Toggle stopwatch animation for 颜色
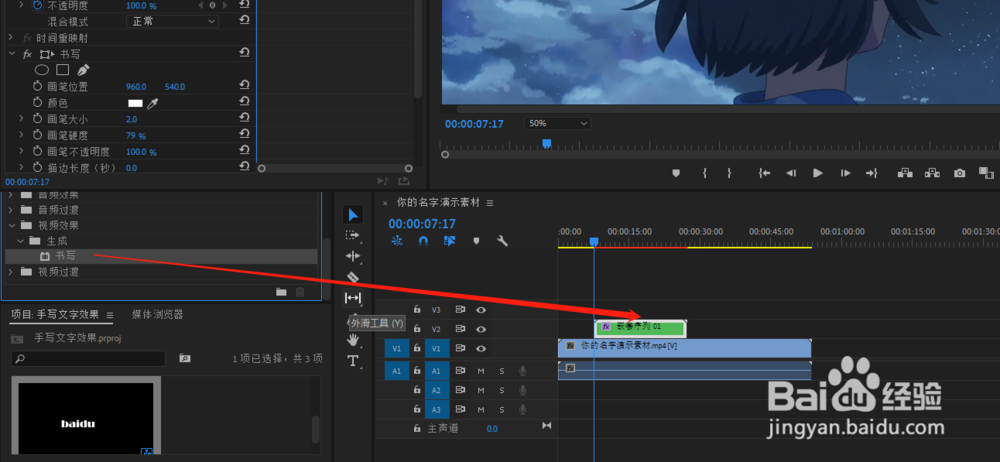Viewport: 1000px width, 462px height. point(36,103)
